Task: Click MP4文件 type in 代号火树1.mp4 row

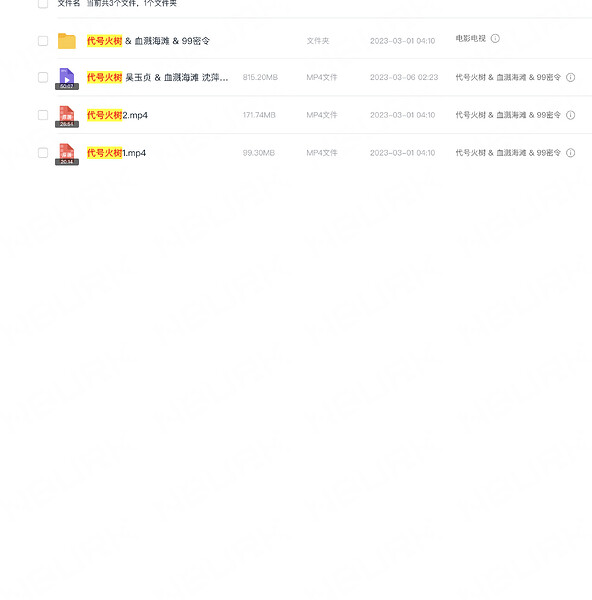Action: [322, 153]
